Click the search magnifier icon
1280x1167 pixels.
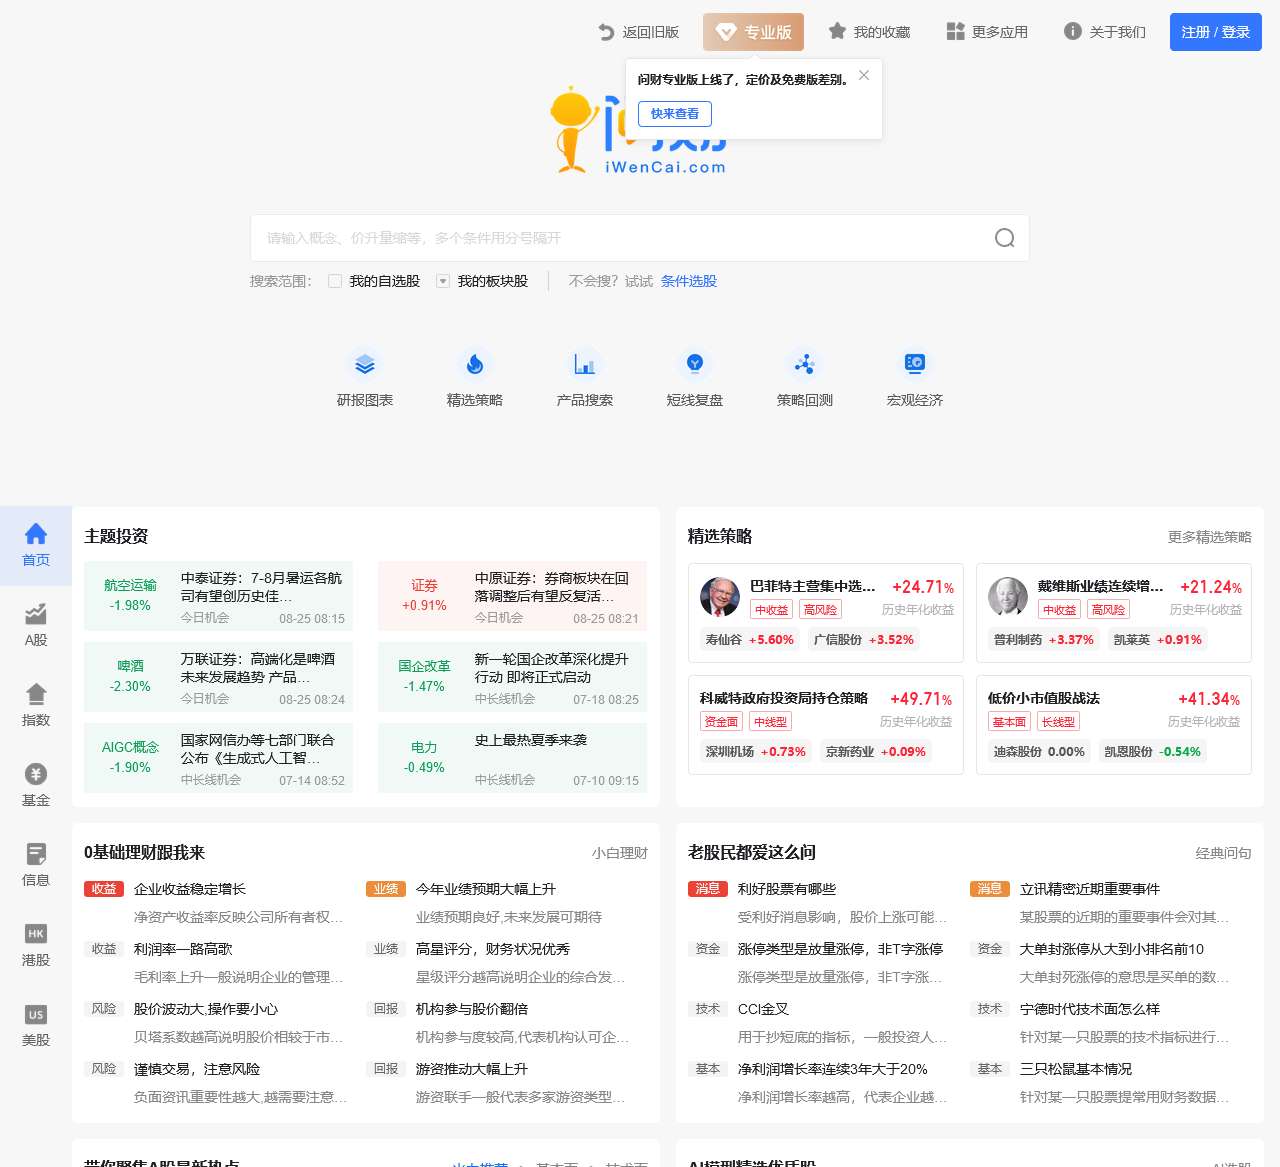1005,238
